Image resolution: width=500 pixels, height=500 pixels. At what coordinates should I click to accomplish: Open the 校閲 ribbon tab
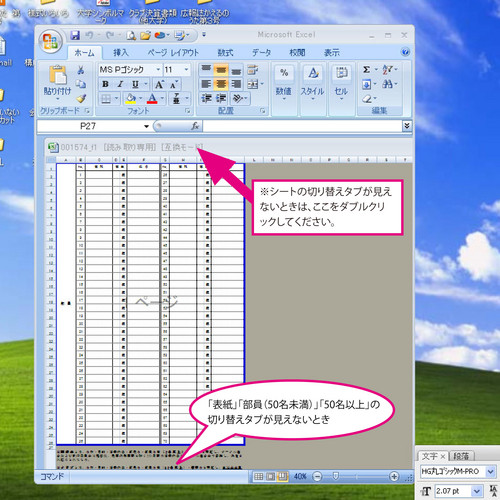coord(297,53)
